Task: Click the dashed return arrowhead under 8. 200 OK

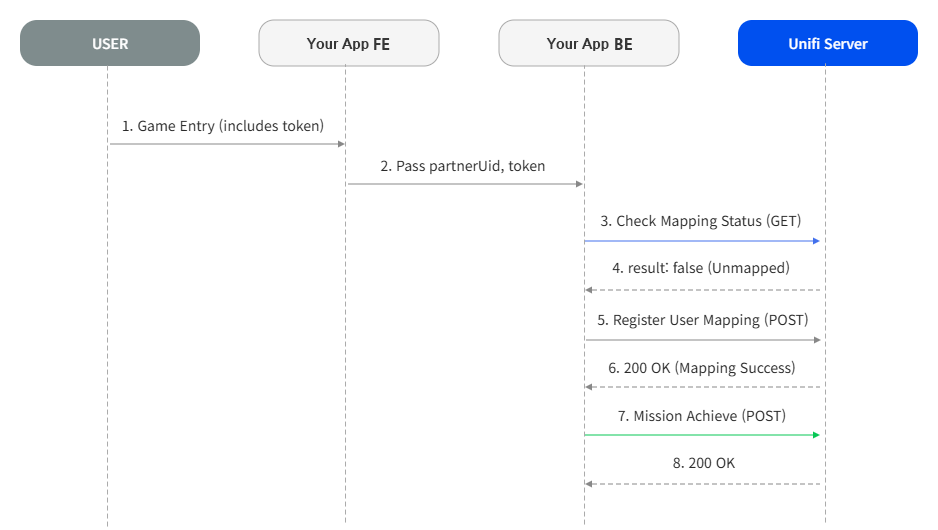Action: 589,484
